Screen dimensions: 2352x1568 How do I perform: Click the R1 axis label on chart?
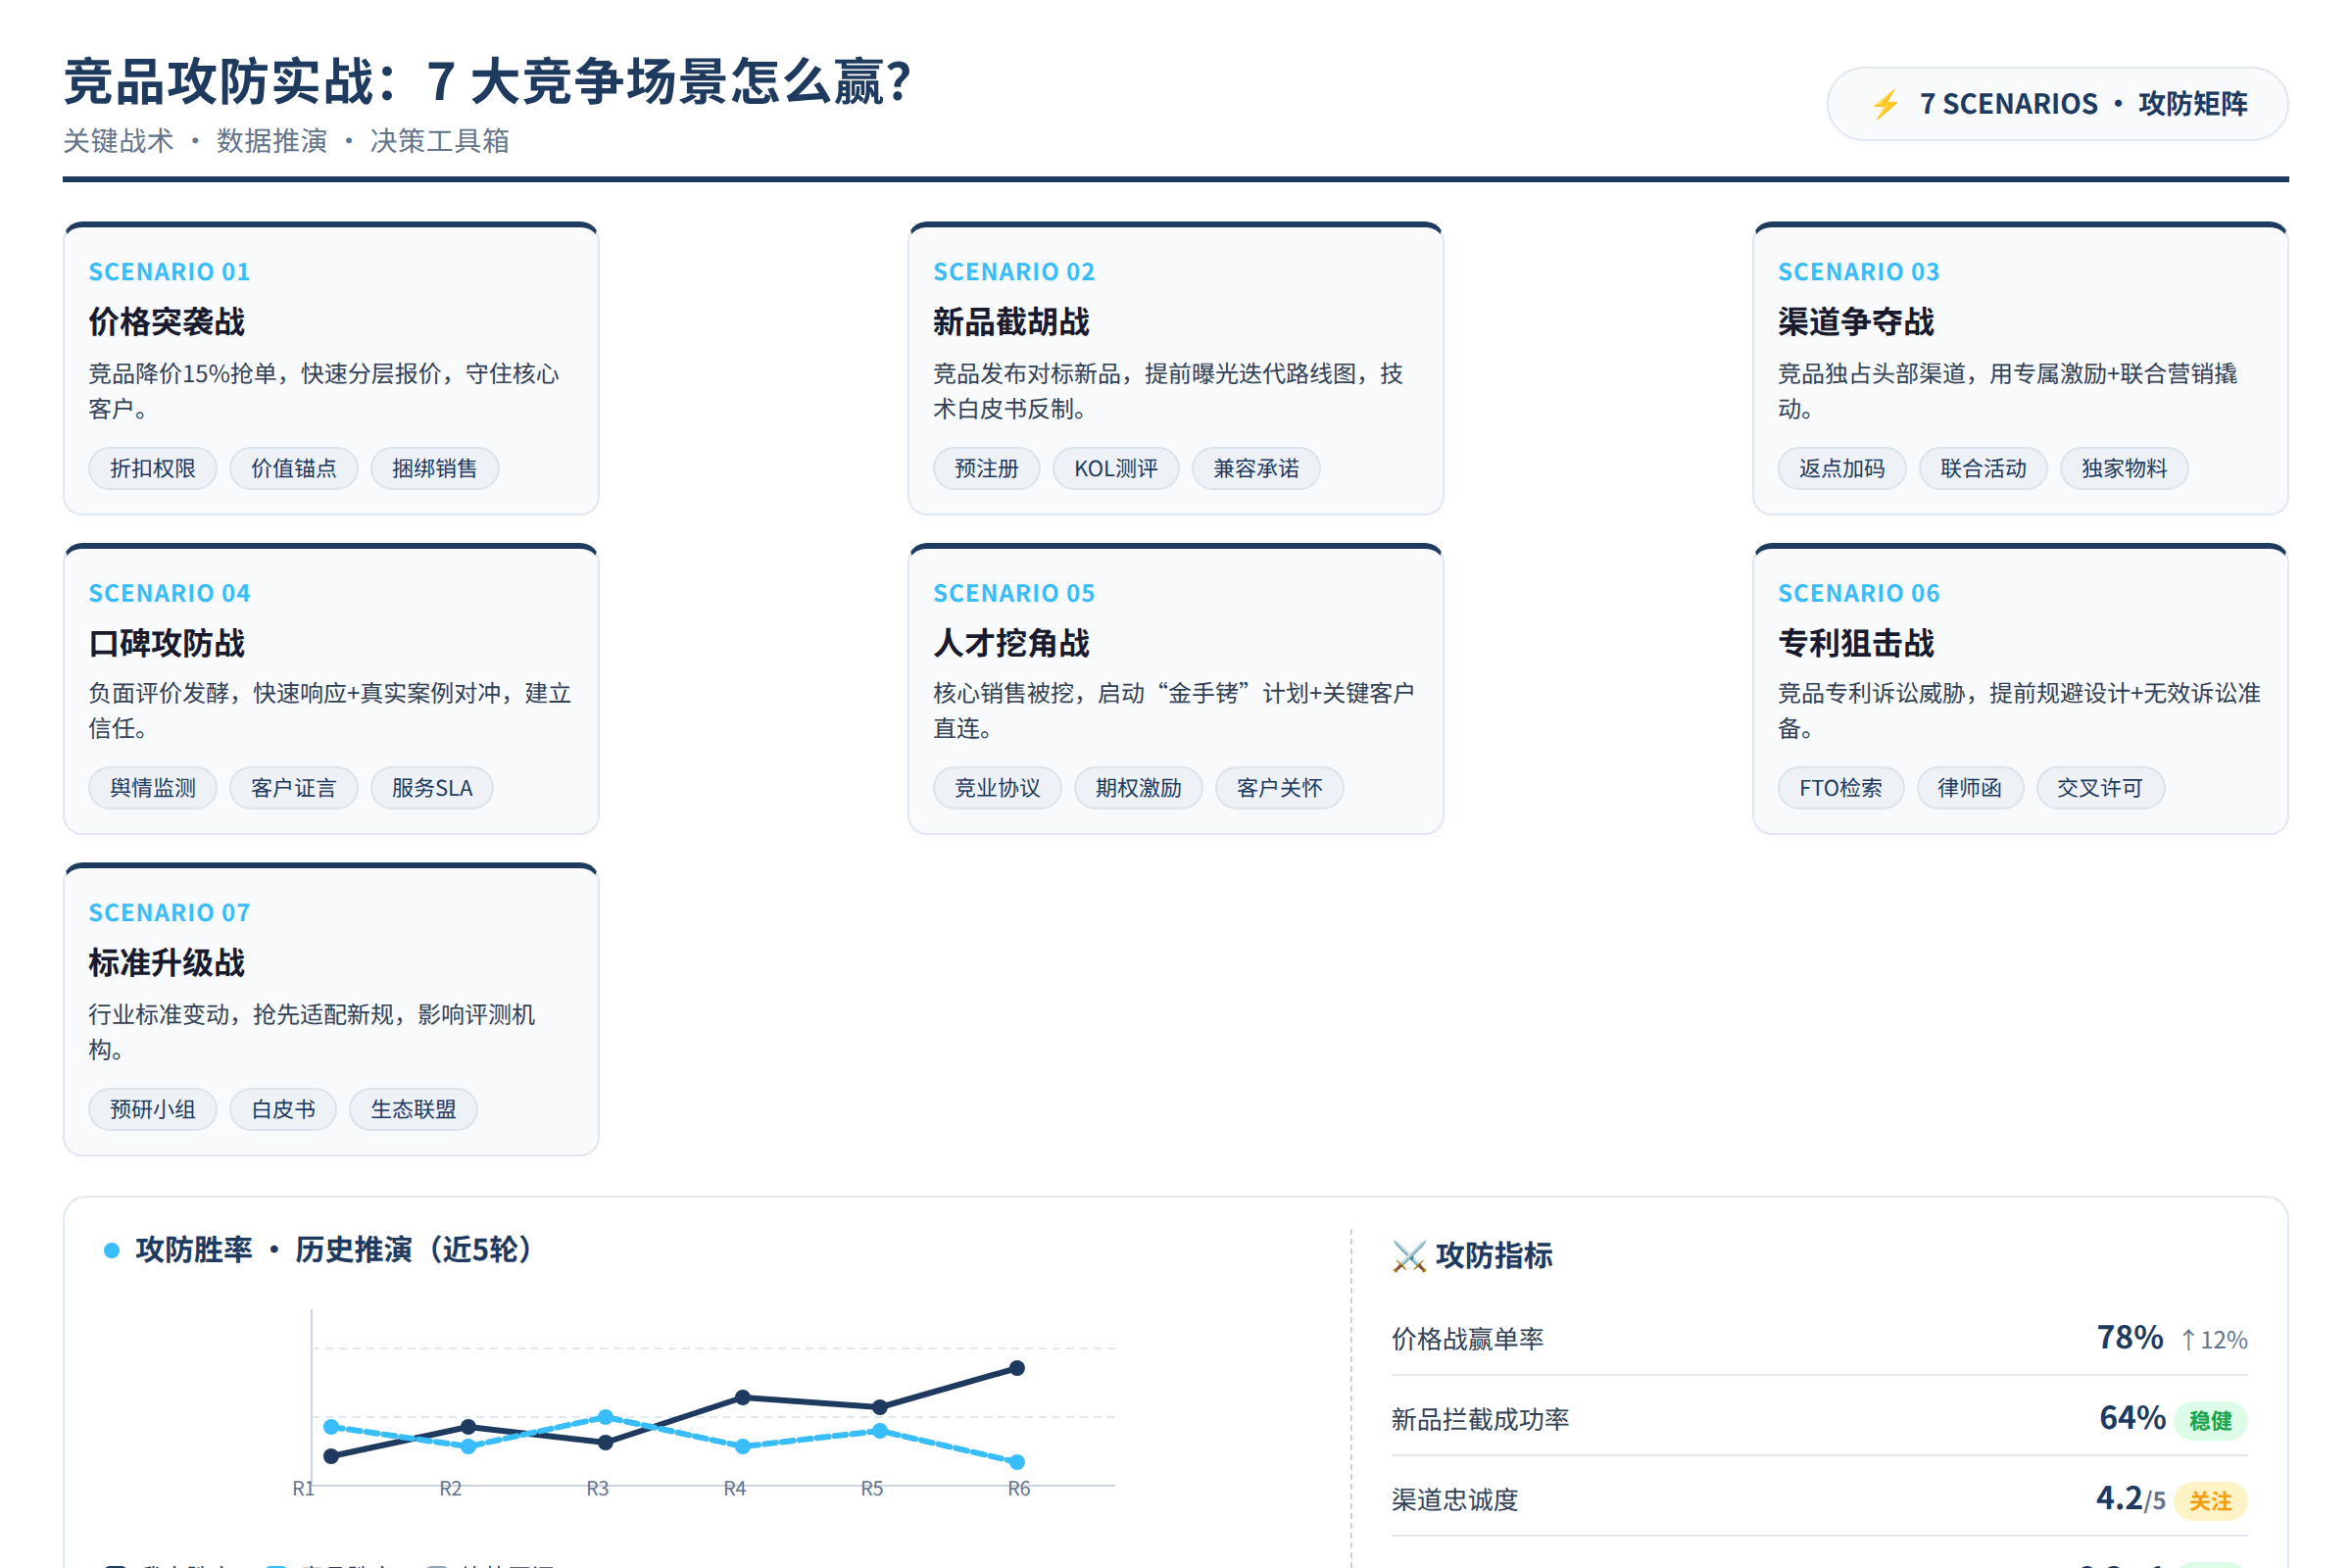[x=303, y=1489]
